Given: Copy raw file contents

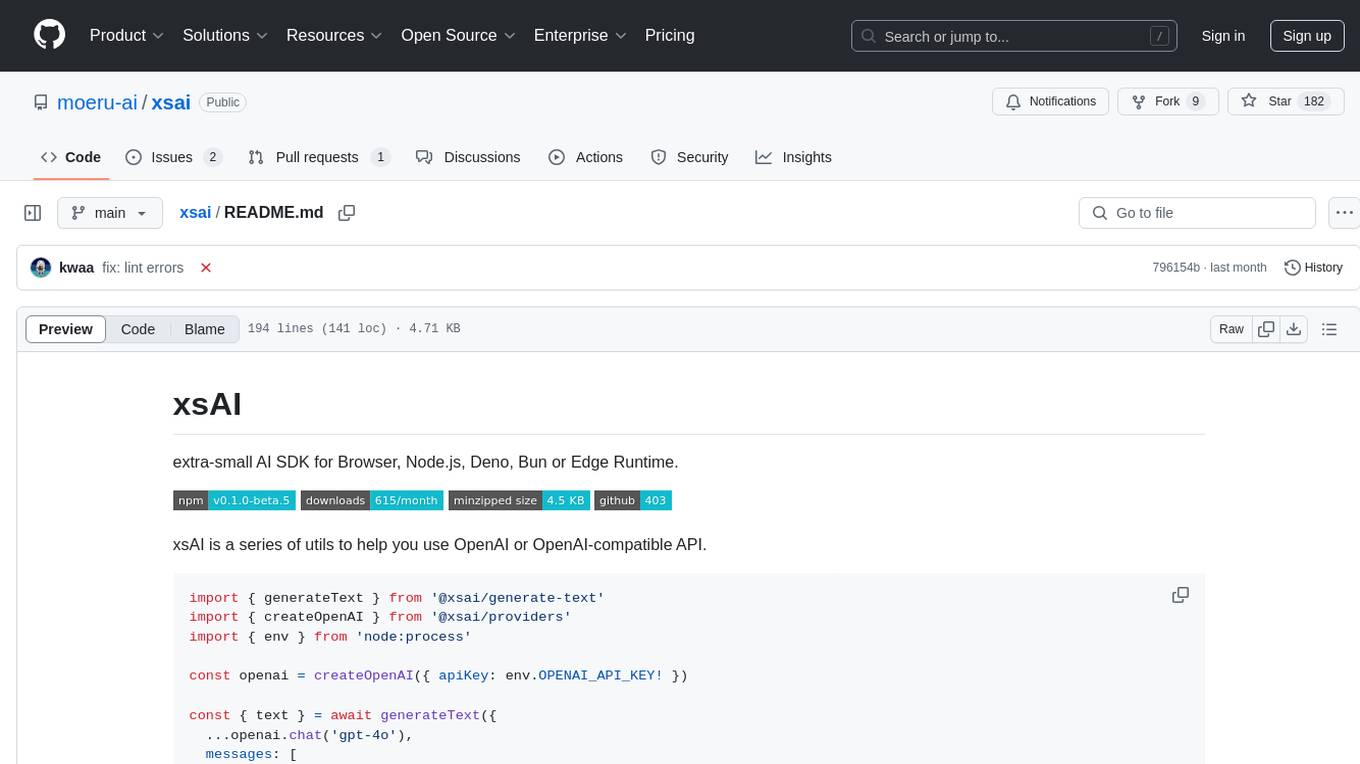Looking at the screenshot, I should pyautogui.click(x=1266, y=329).
